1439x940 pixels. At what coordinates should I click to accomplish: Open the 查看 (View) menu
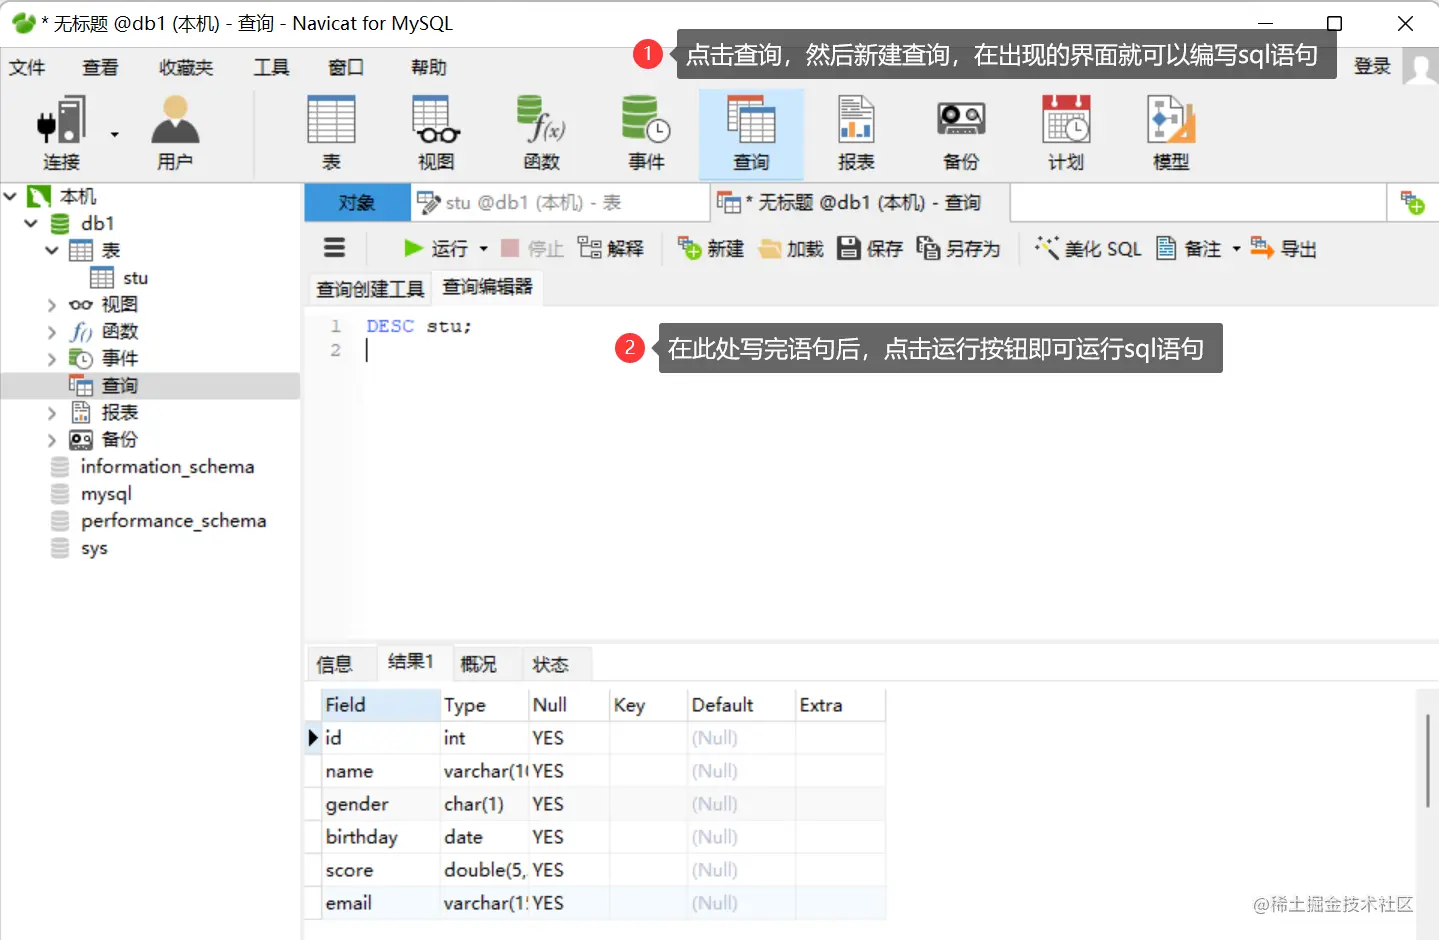coord(100,67)
